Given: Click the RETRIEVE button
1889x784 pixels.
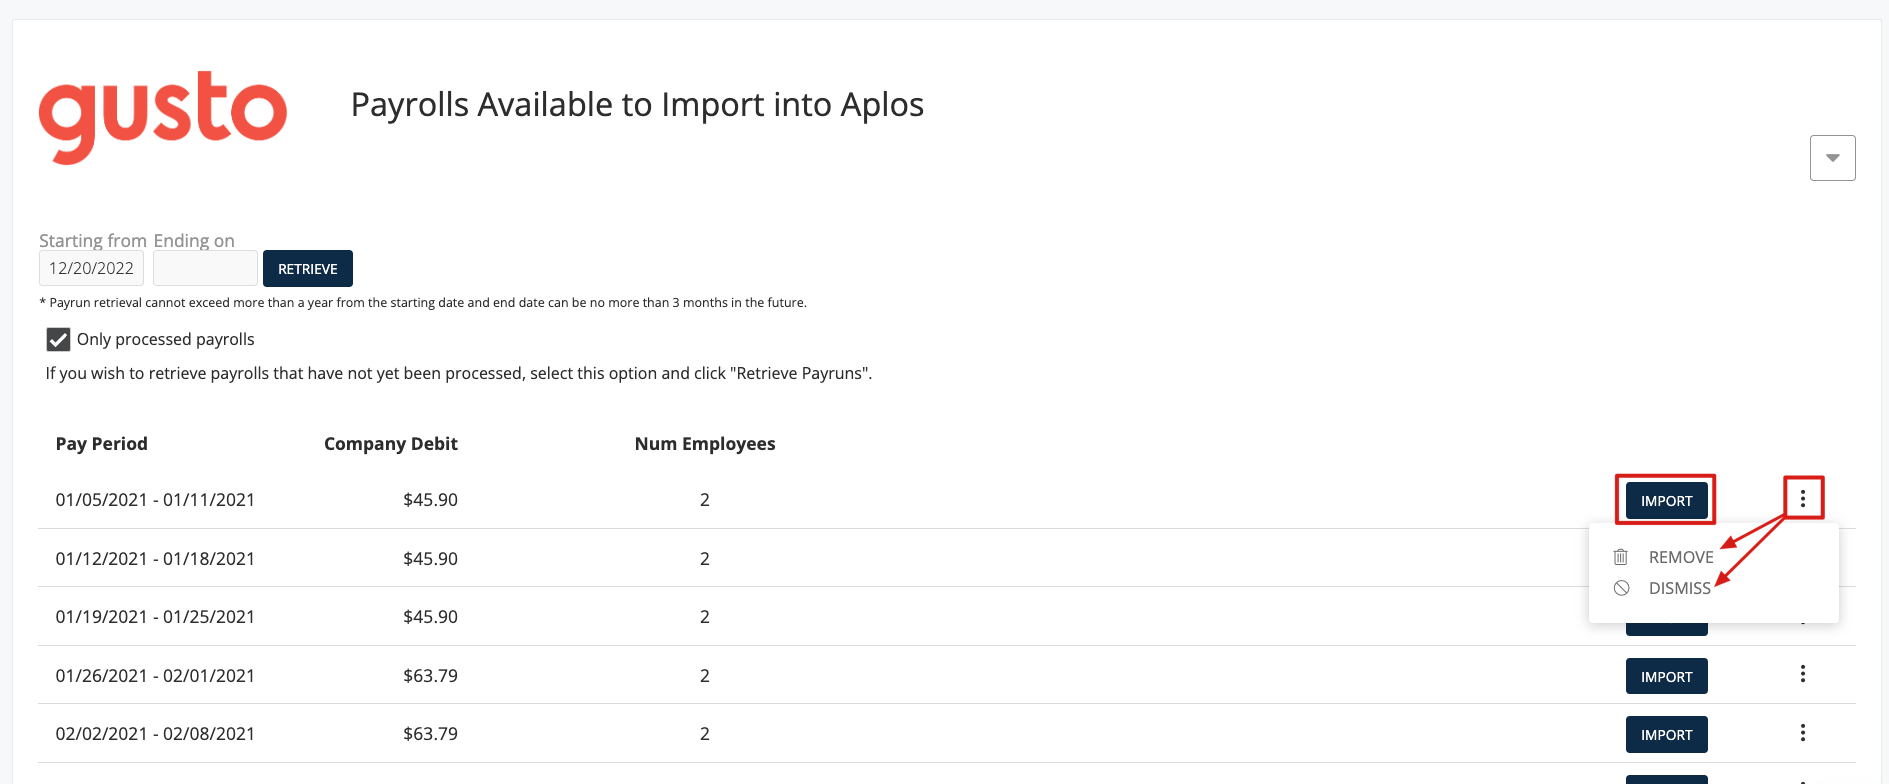Looking at the screenshot, I should click(308, 268).
